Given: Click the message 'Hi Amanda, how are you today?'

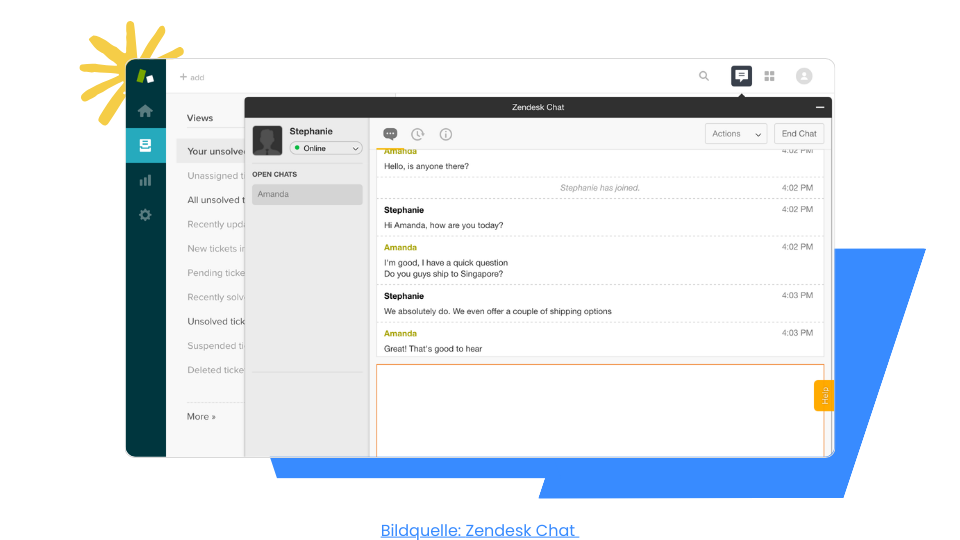Looking at the screenshot, I should coord(443,225).
